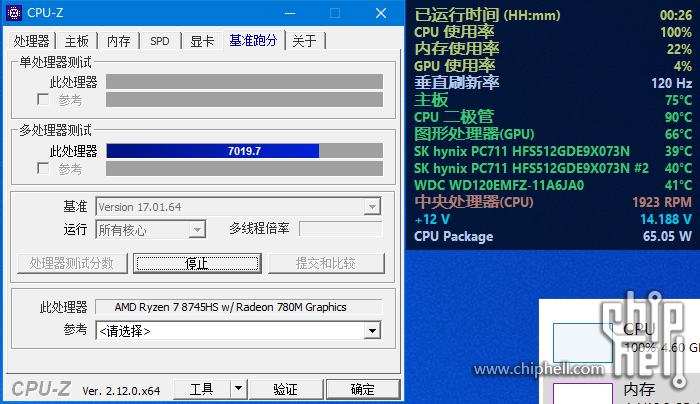Screen dimensions: 700x404
Task: Click the SK hynix PC711 #2 40°C entry
Action: pos(553,168)
